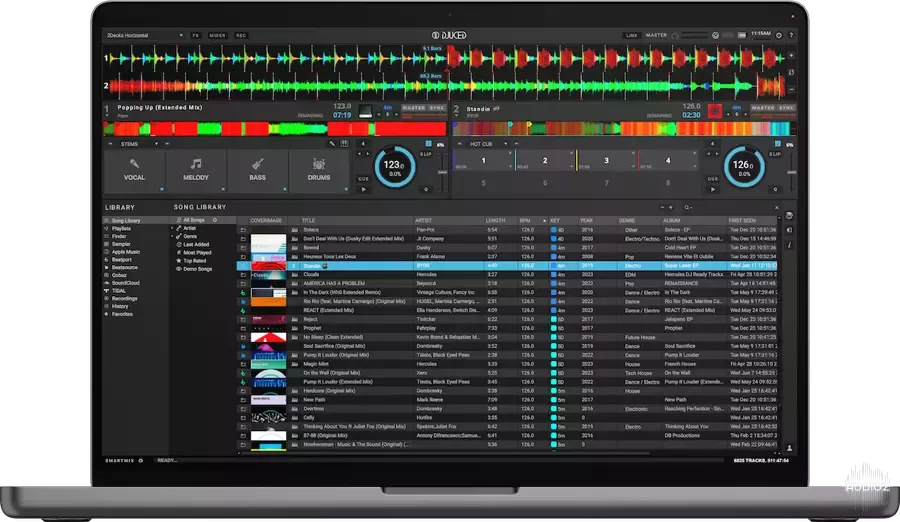Screen dimensions: 900x522
Task: Expand the Artist tree node
Action: (172, 228)
